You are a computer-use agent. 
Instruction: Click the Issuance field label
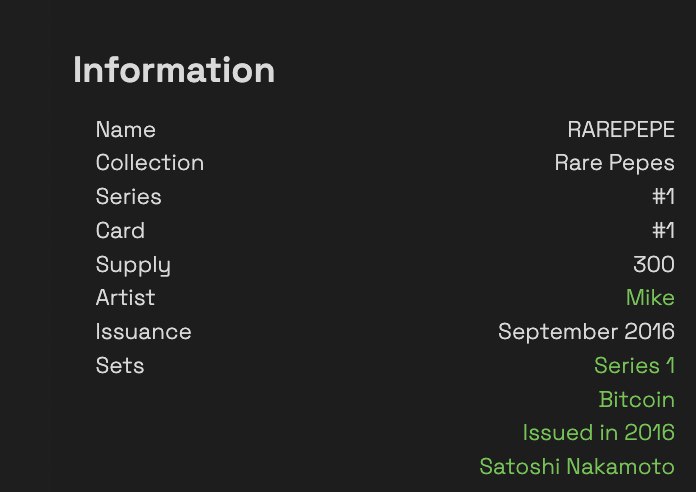[143, 332]
